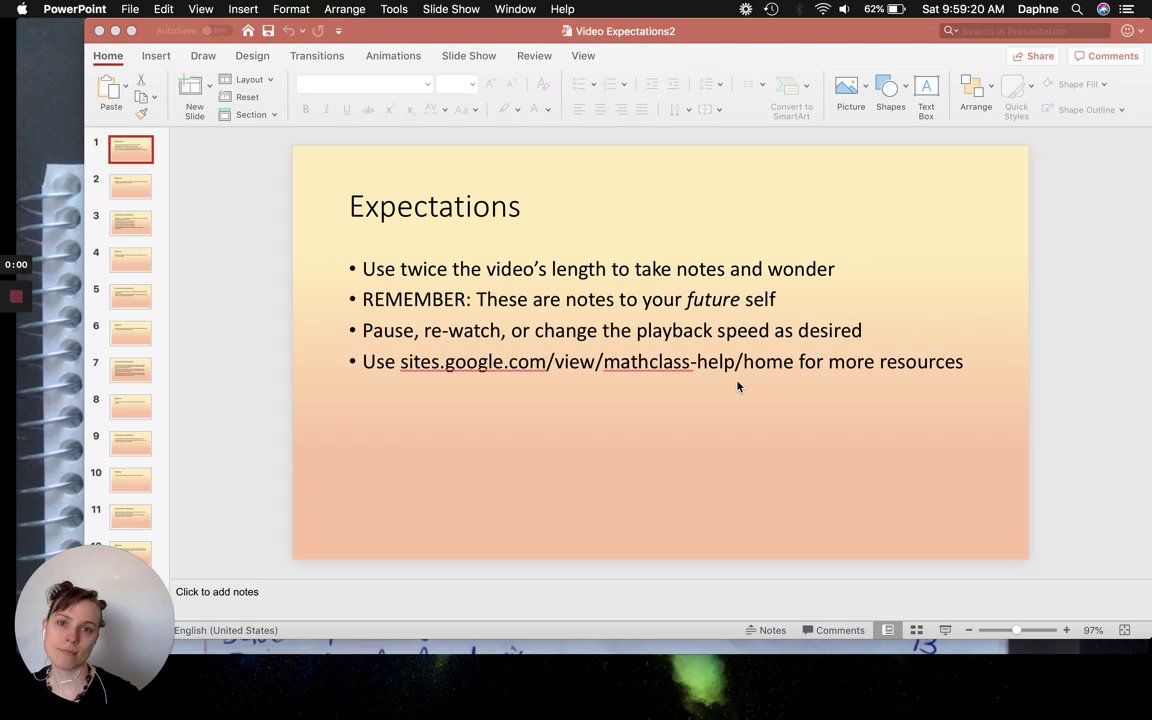Screen dimensions: 1152x720
Task: Click the Share button
Action: (1032, 56)
